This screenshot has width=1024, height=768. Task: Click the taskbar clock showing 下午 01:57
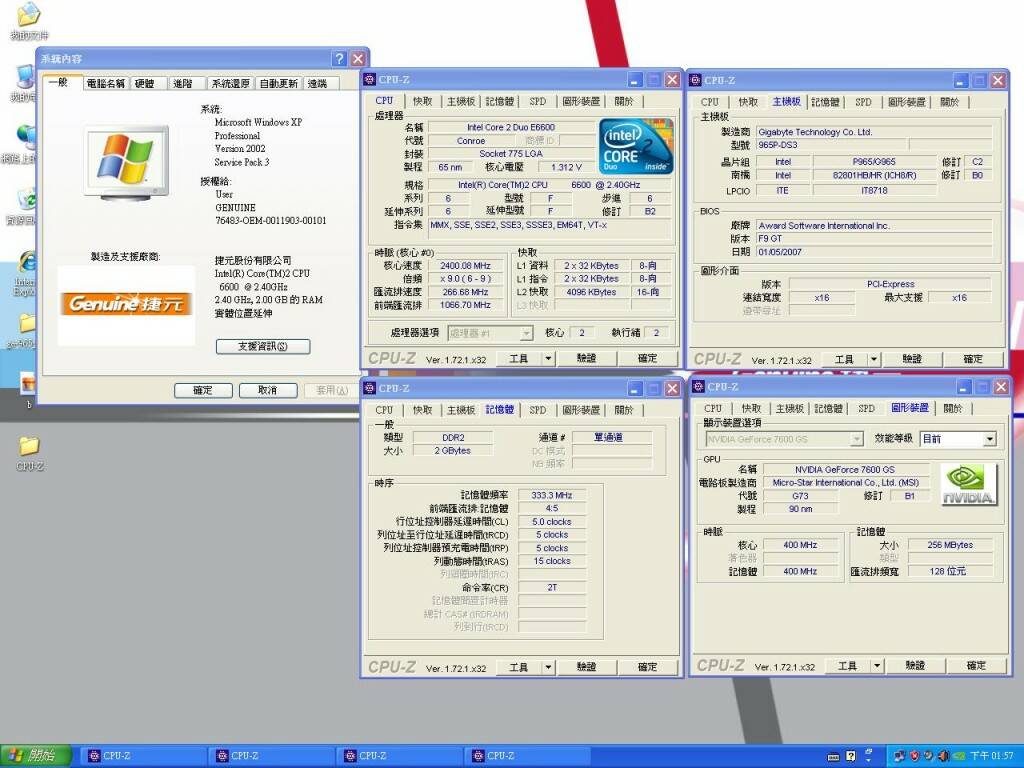(x=991, y=756)
